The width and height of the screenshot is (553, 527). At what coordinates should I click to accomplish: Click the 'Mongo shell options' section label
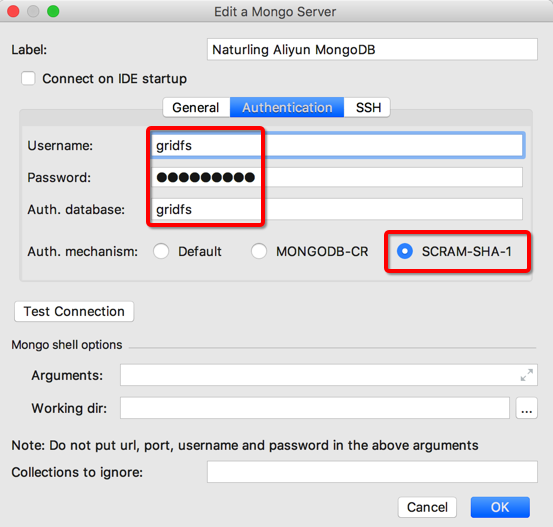click(67, 345)
